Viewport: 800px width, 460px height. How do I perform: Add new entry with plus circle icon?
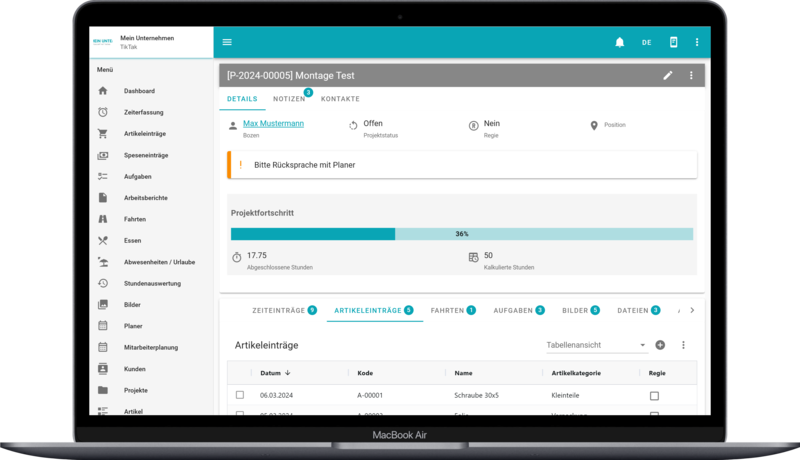pyautogui.click(x=660, y=345)
